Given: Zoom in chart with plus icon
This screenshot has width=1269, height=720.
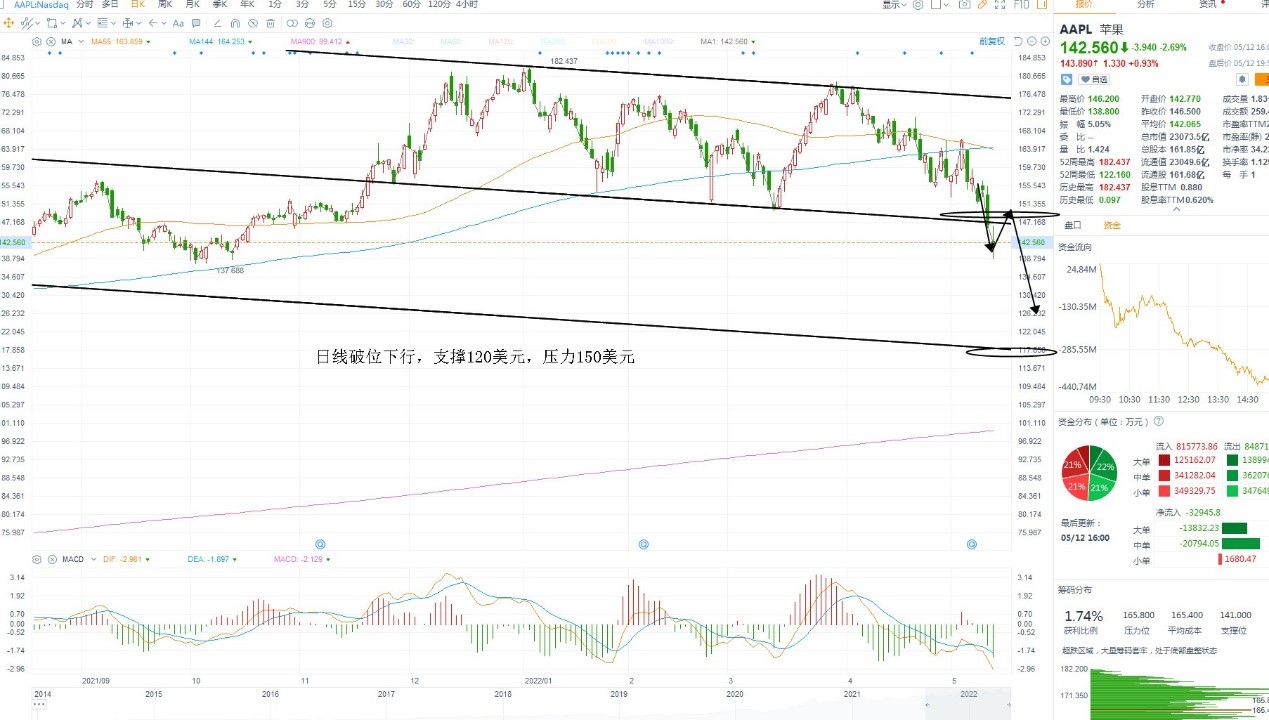Looking at the screenshot, I should [x=1045, y=42].
